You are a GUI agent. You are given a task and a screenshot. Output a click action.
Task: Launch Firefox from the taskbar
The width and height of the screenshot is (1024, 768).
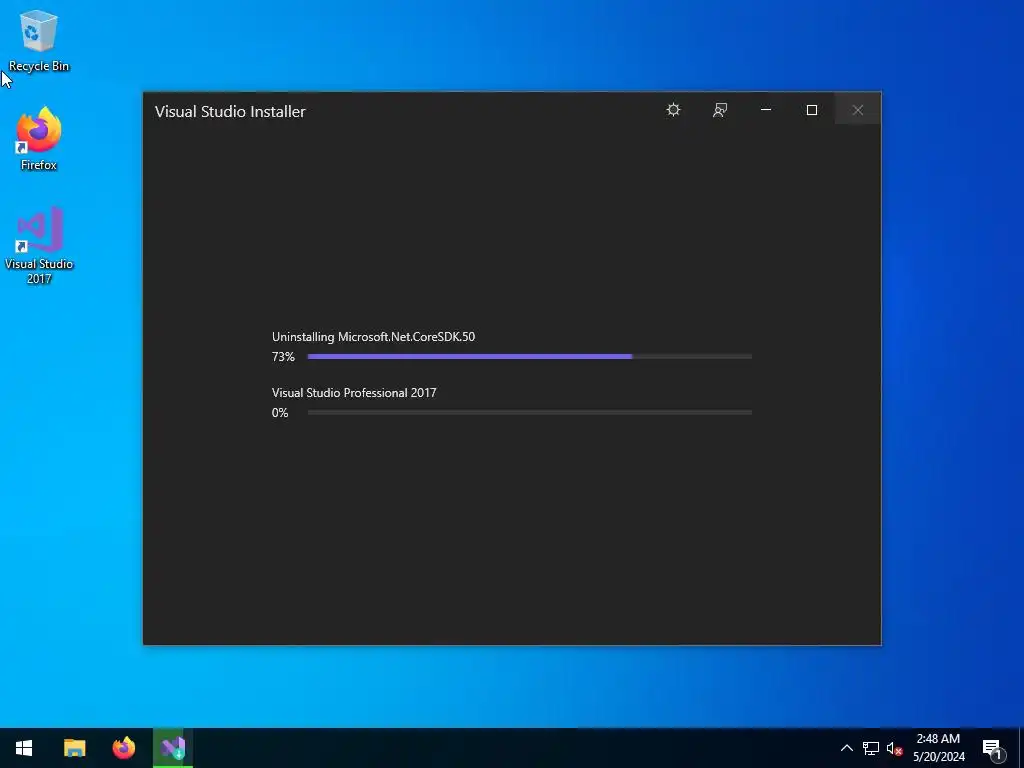click(x=124, y=748)
